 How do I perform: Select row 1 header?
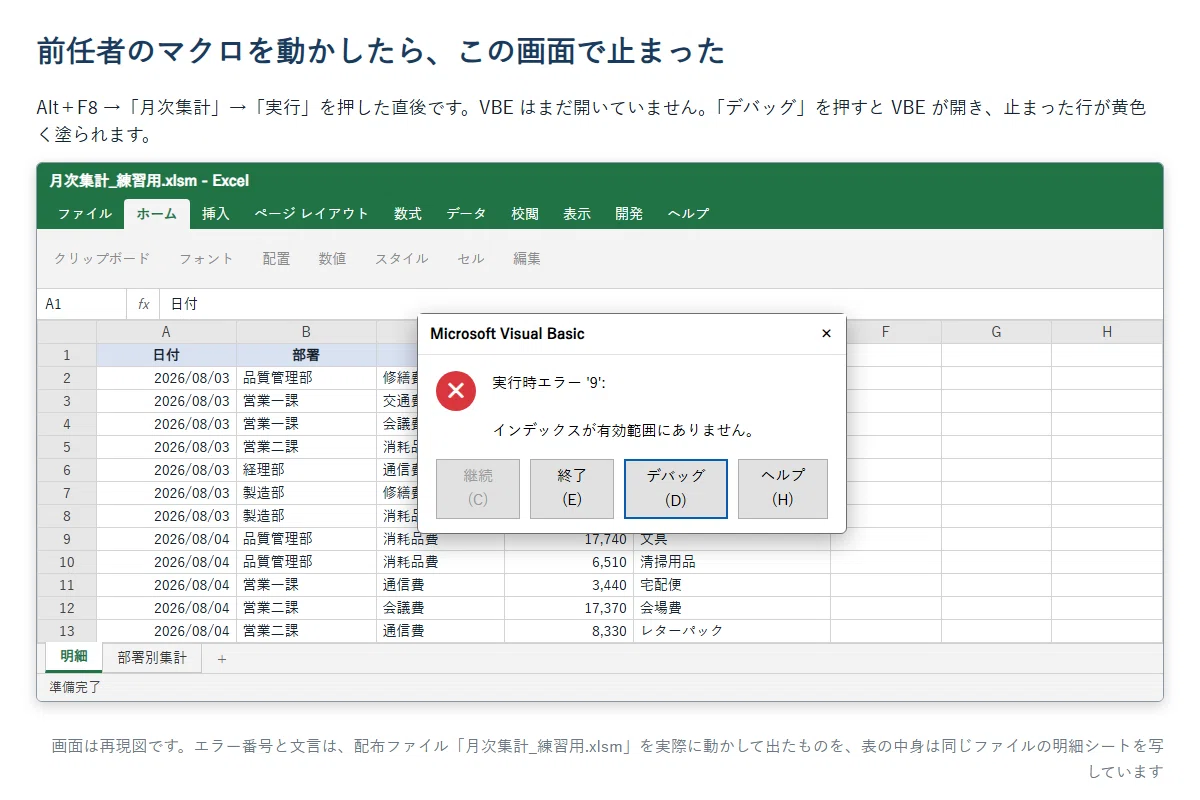click(x=67, y=355)
